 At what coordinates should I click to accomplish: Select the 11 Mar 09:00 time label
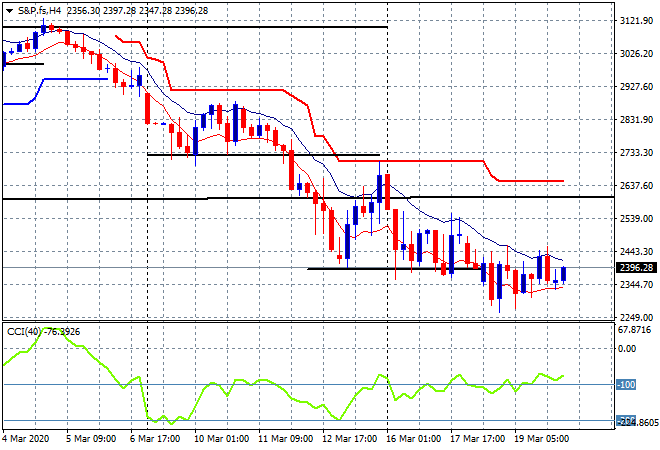(x=285, y=439)
